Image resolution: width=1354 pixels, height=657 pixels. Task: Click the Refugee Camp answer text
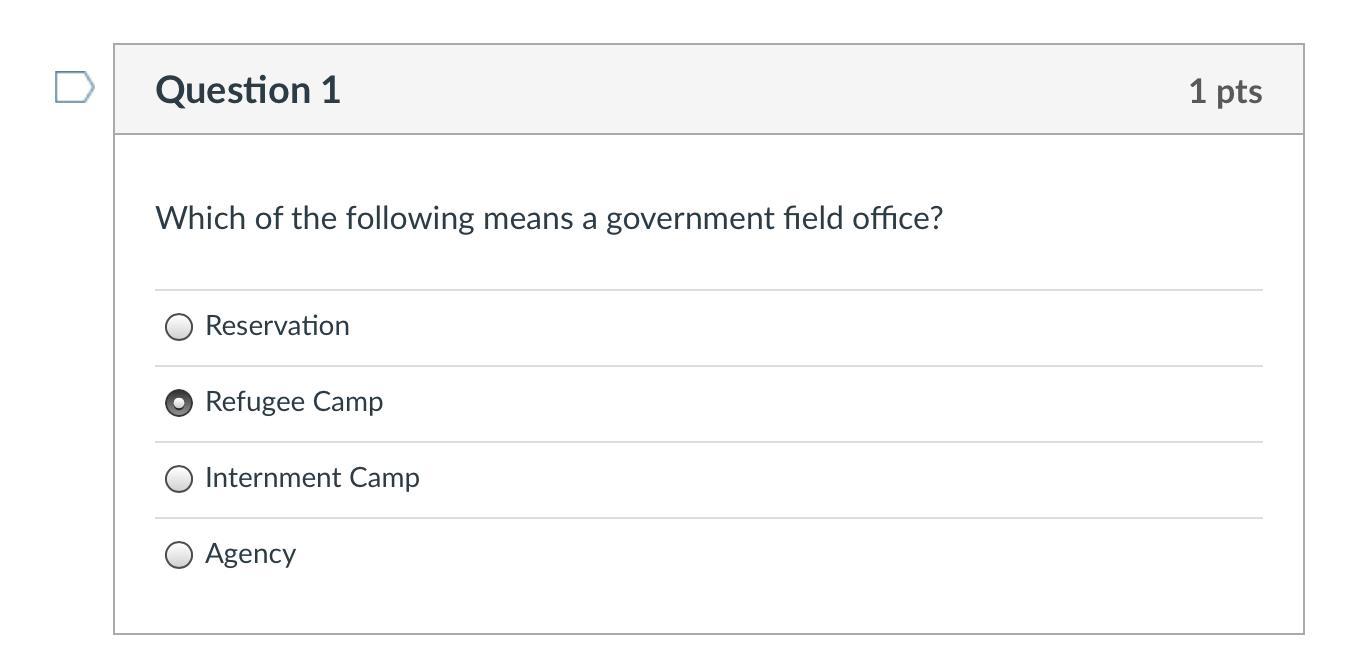293,402
